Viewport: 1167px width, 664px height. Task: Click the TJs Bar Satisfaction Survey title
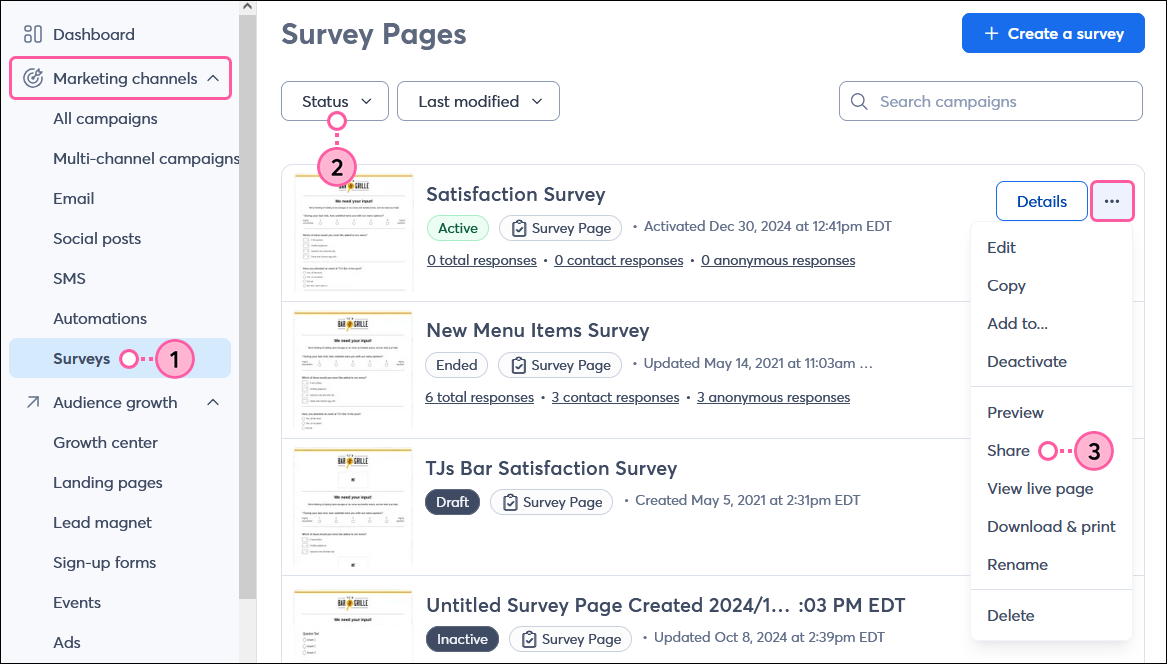pos(551,468)
